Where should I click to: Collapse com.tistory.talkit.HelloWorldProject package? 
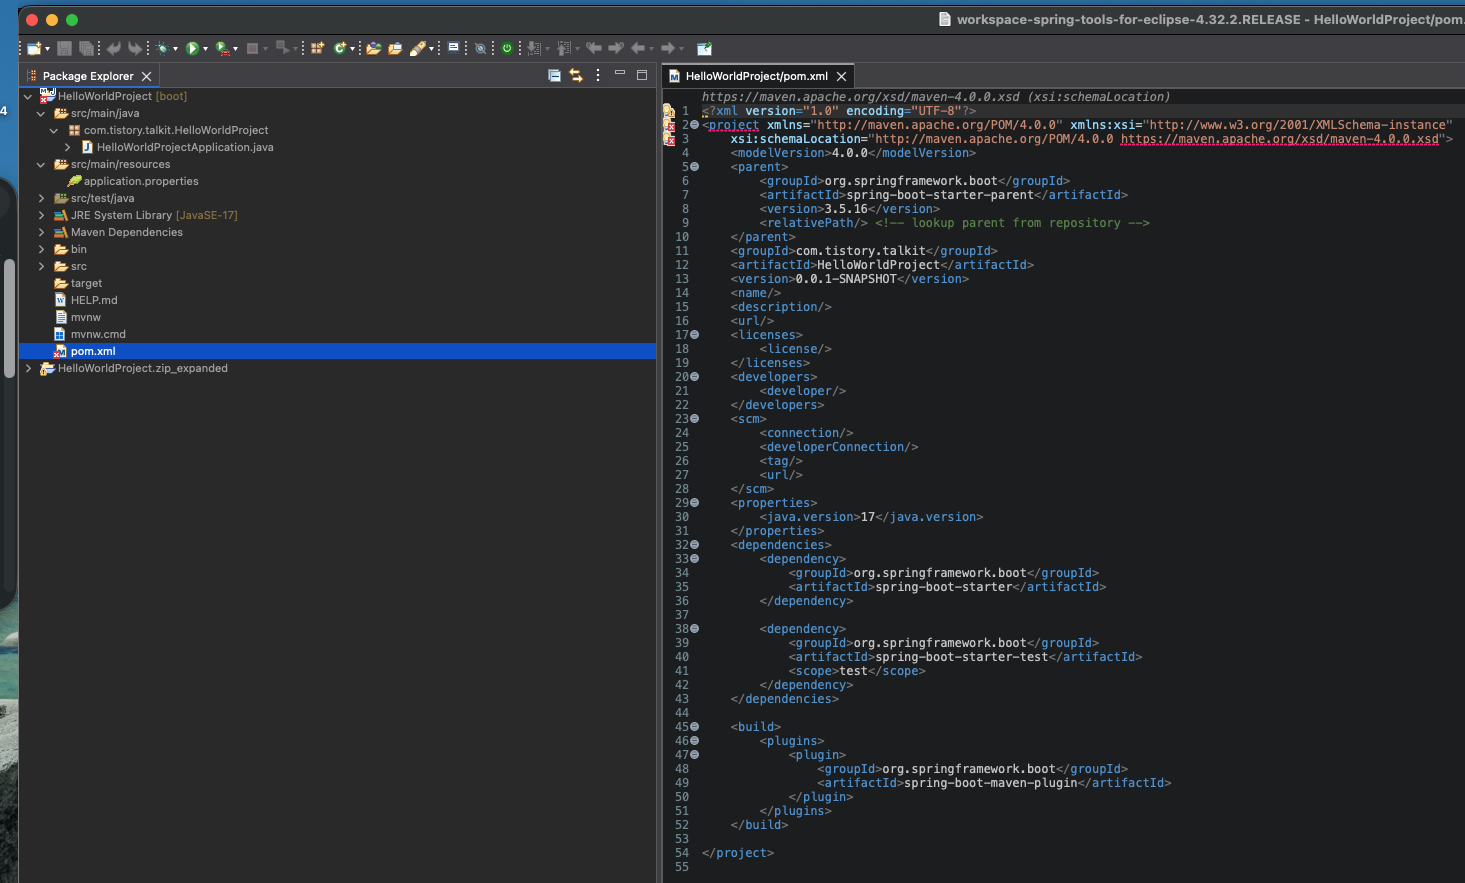coord(54,131)
